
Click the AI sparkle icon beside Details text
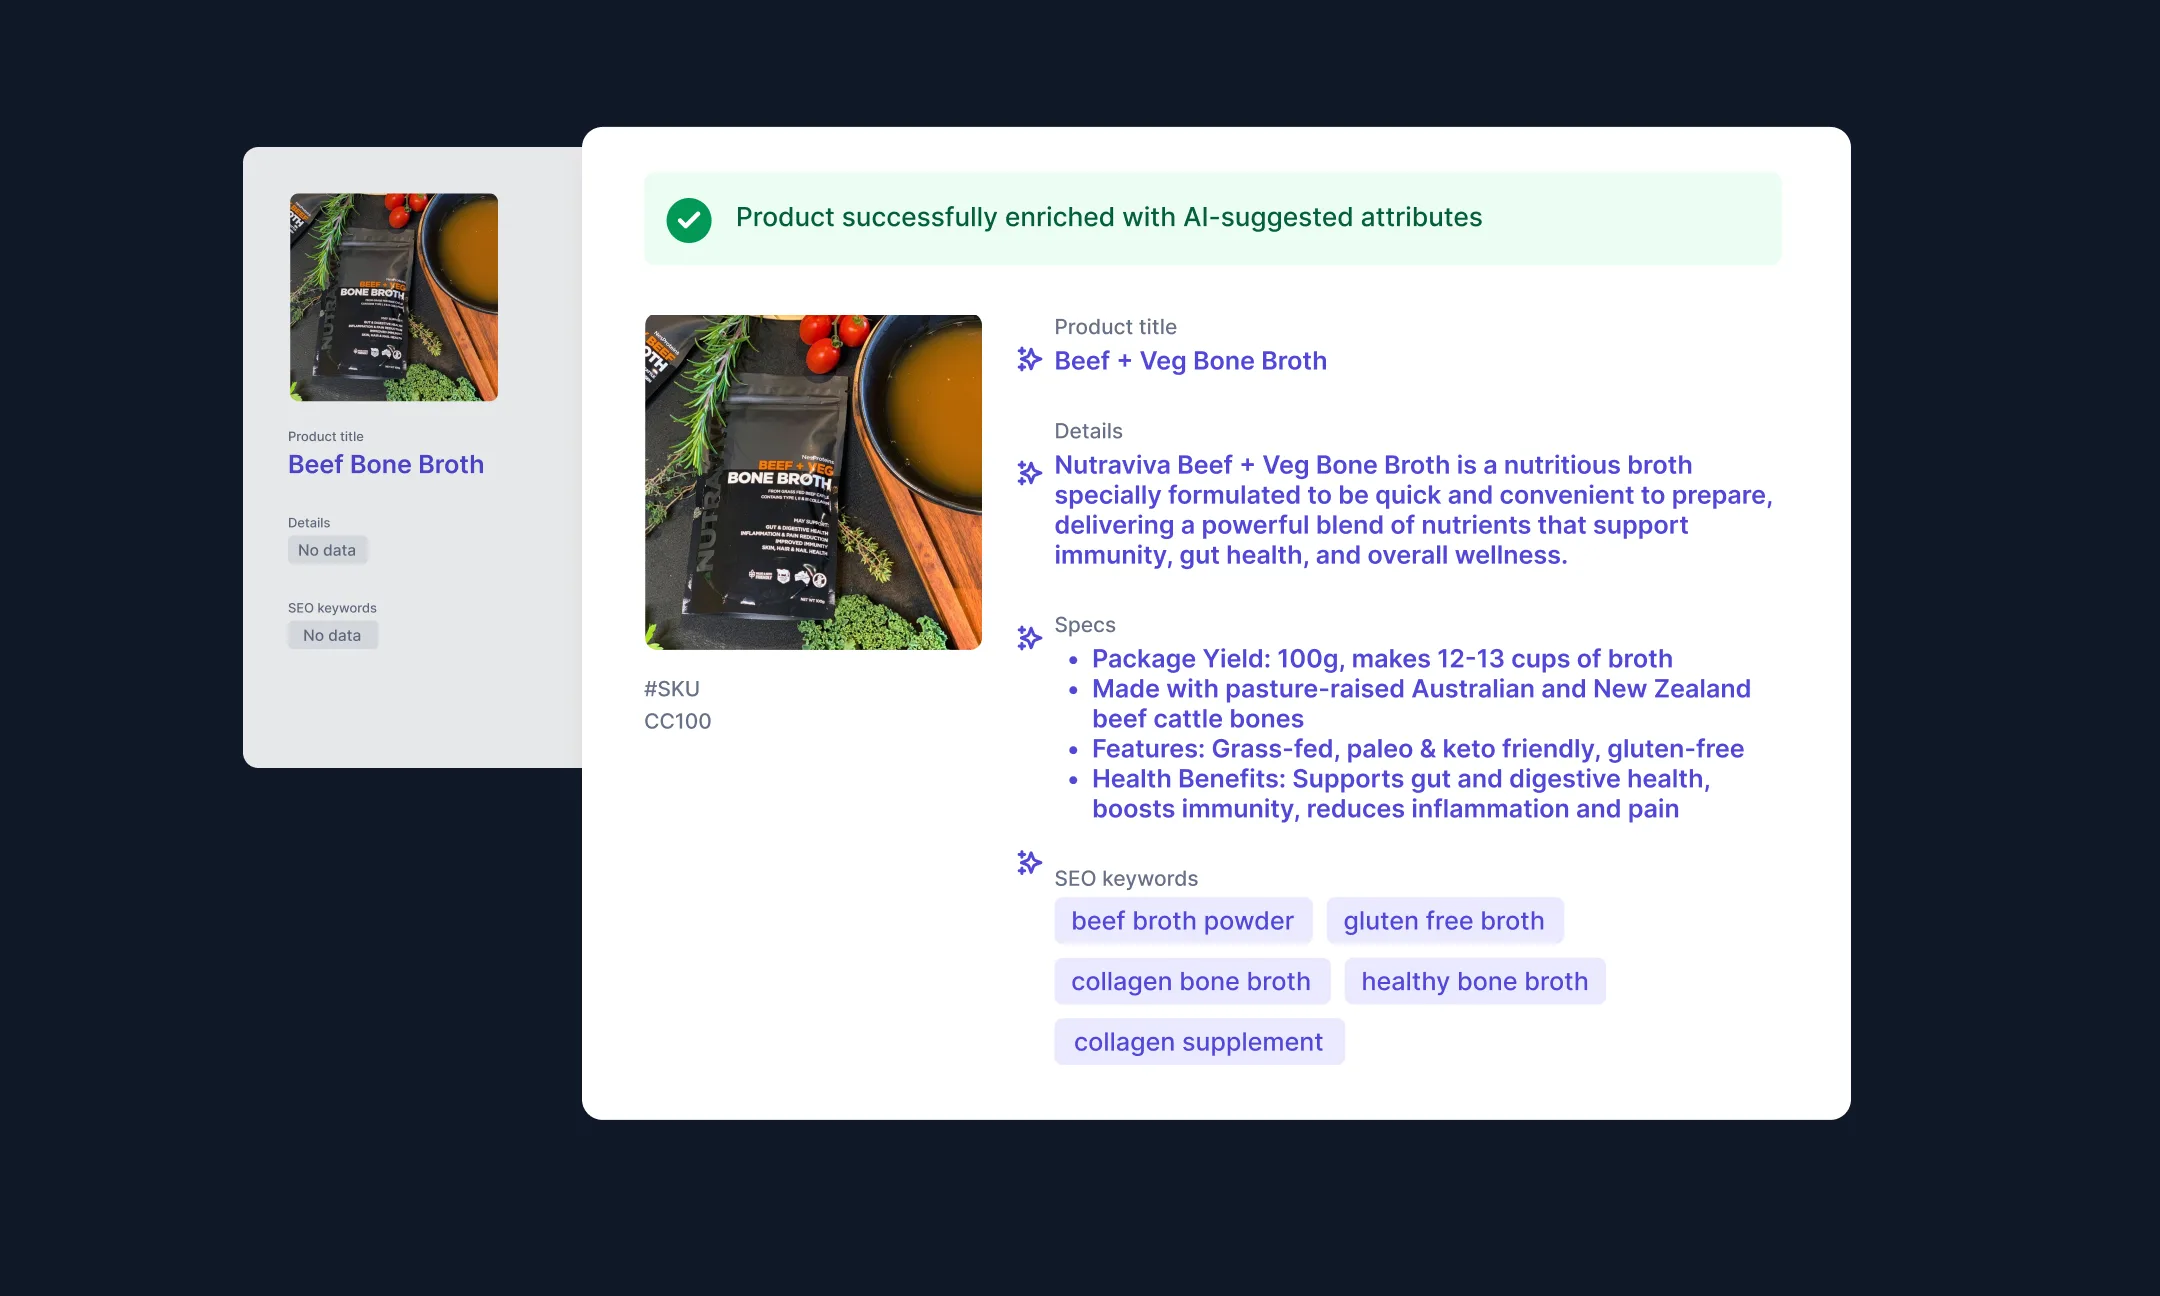(x=1029, y=472)
